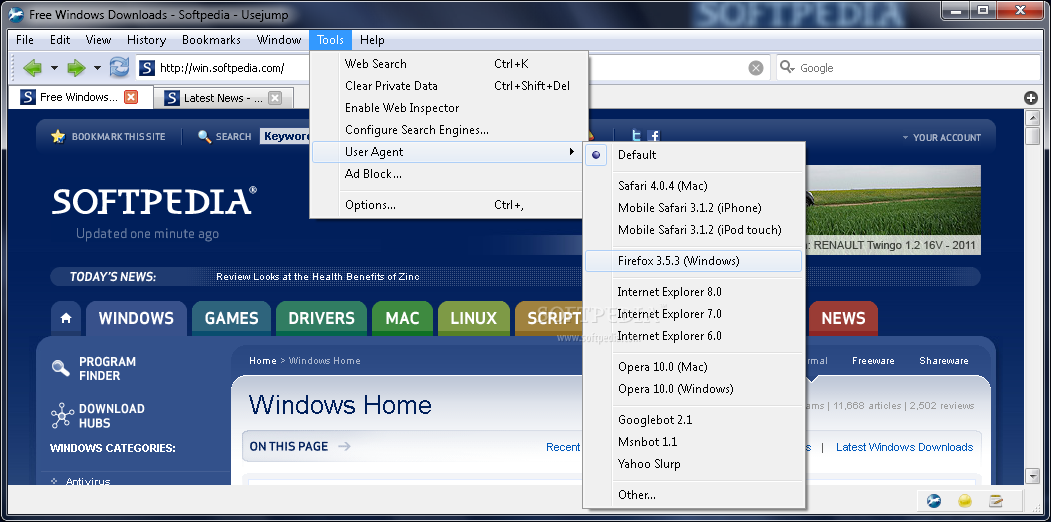
Task: Click the green back arrow button
Action: coord(32,68)
